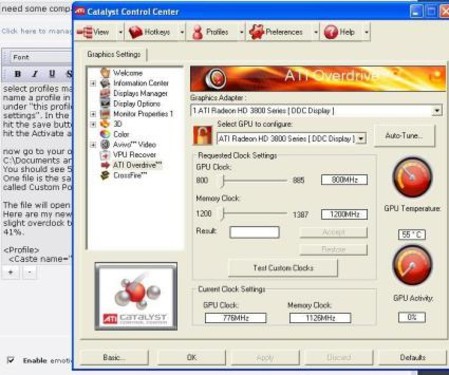449x375 pixels.
Task: Open the Help toolbar menu
Action: [x=342, y=32]
